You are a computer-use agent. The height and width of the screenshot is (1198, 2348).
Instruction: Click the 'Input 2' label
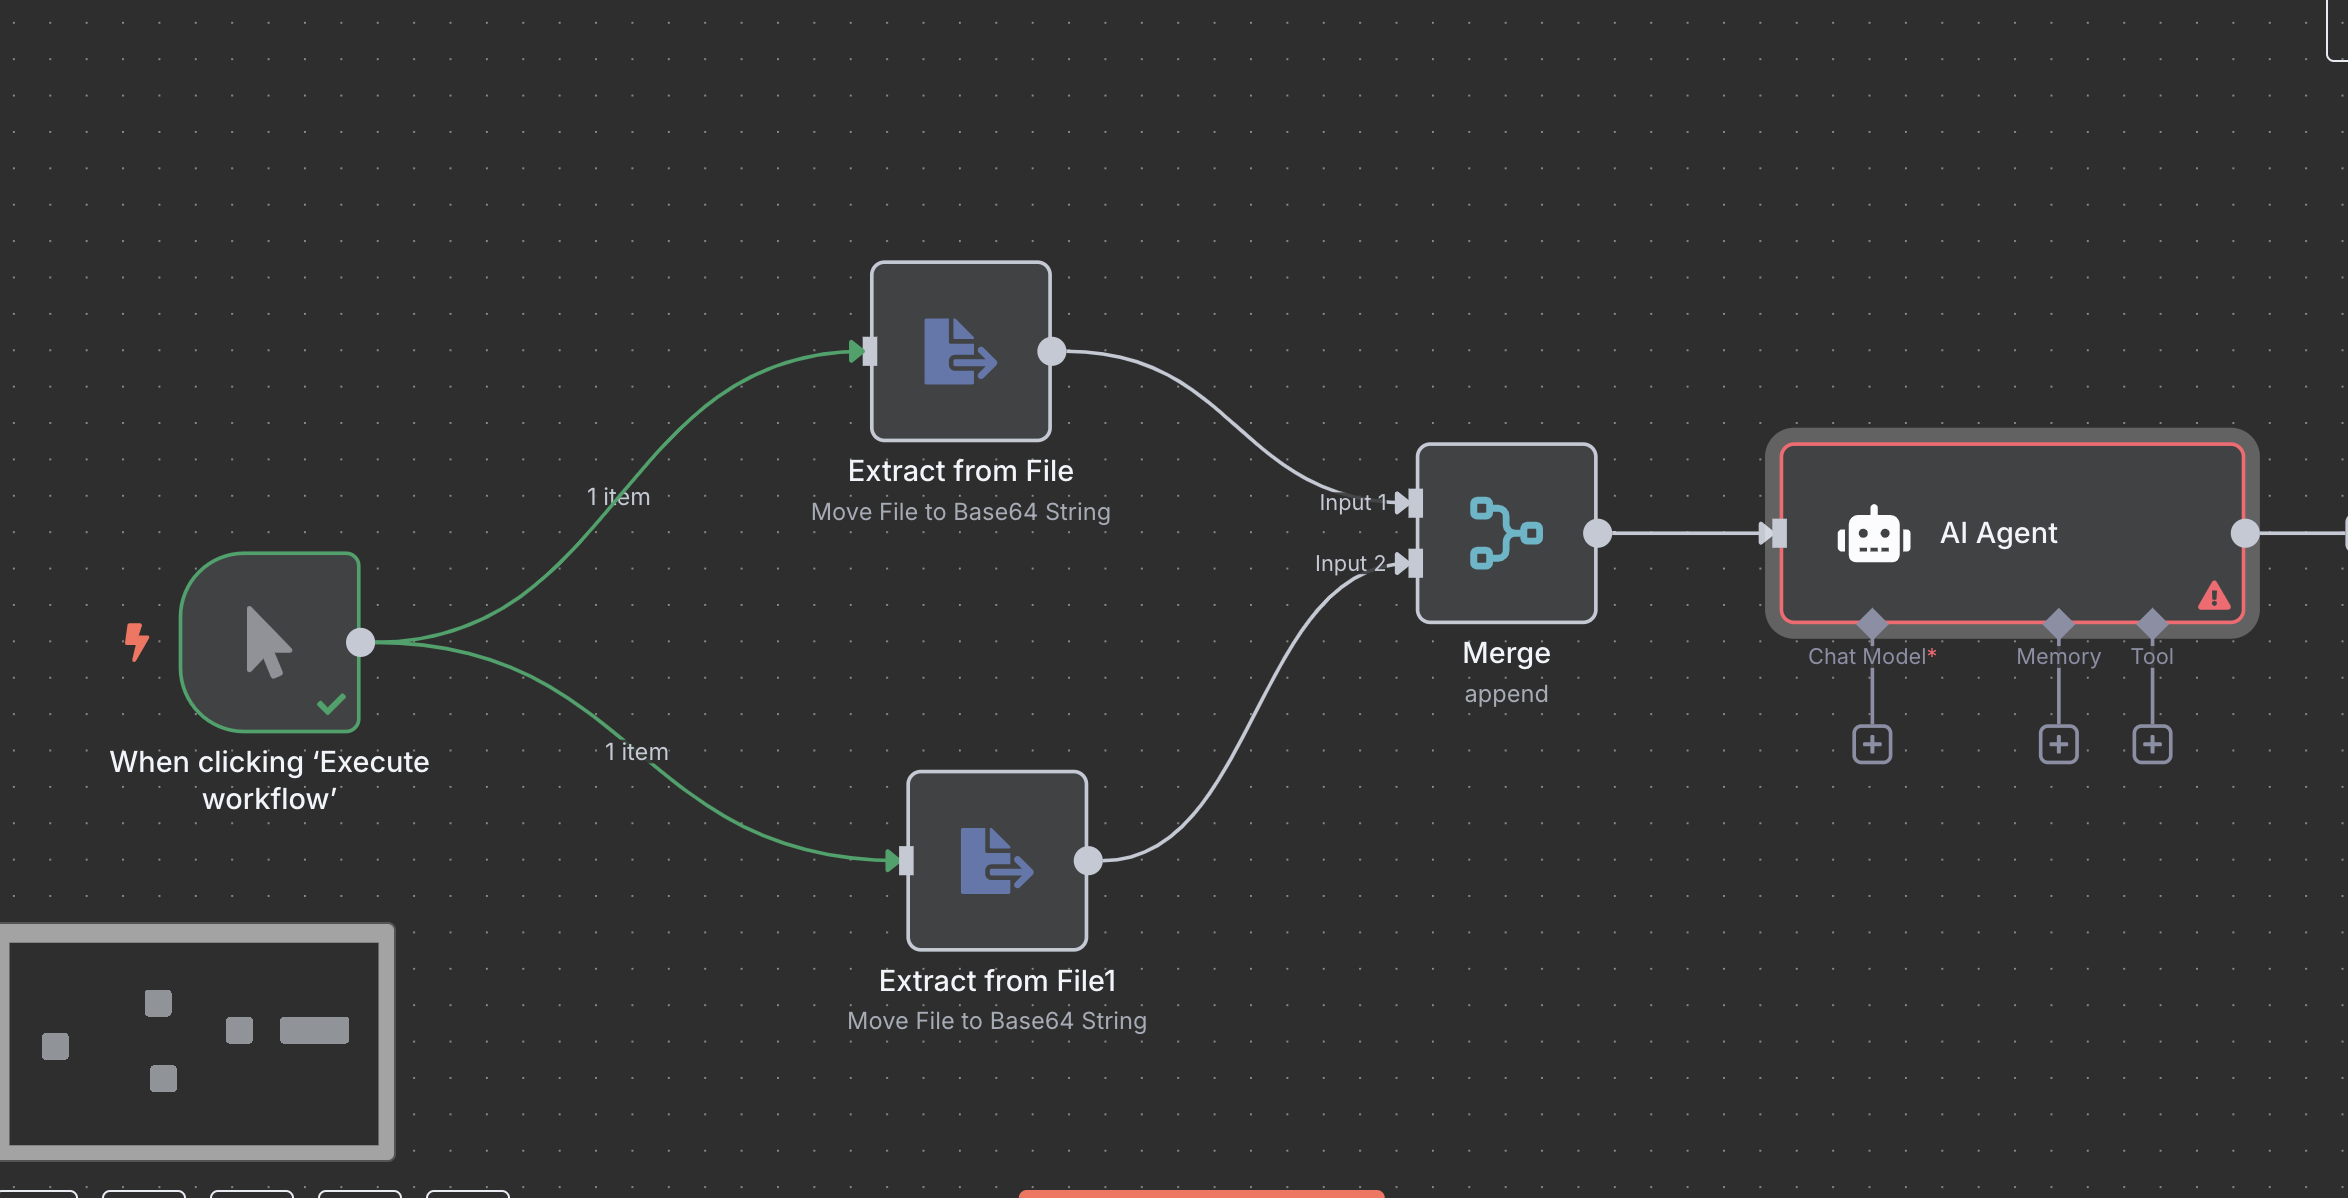click(1350, 564)
